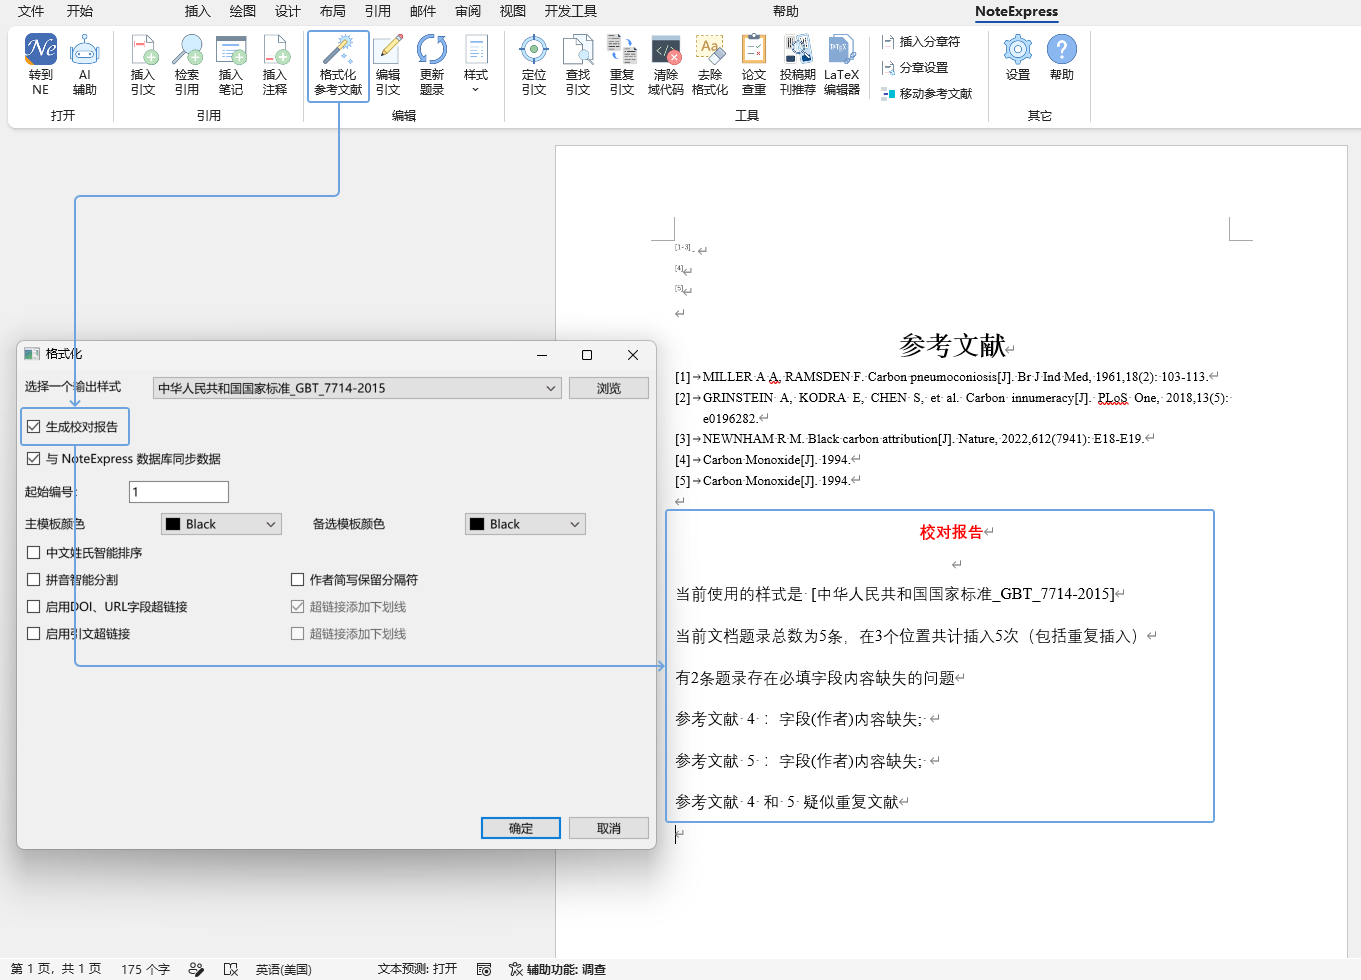Viewport: 1361px width, 980px height.
Task: Click the 浏览 button
Action: tap(609, 388)
